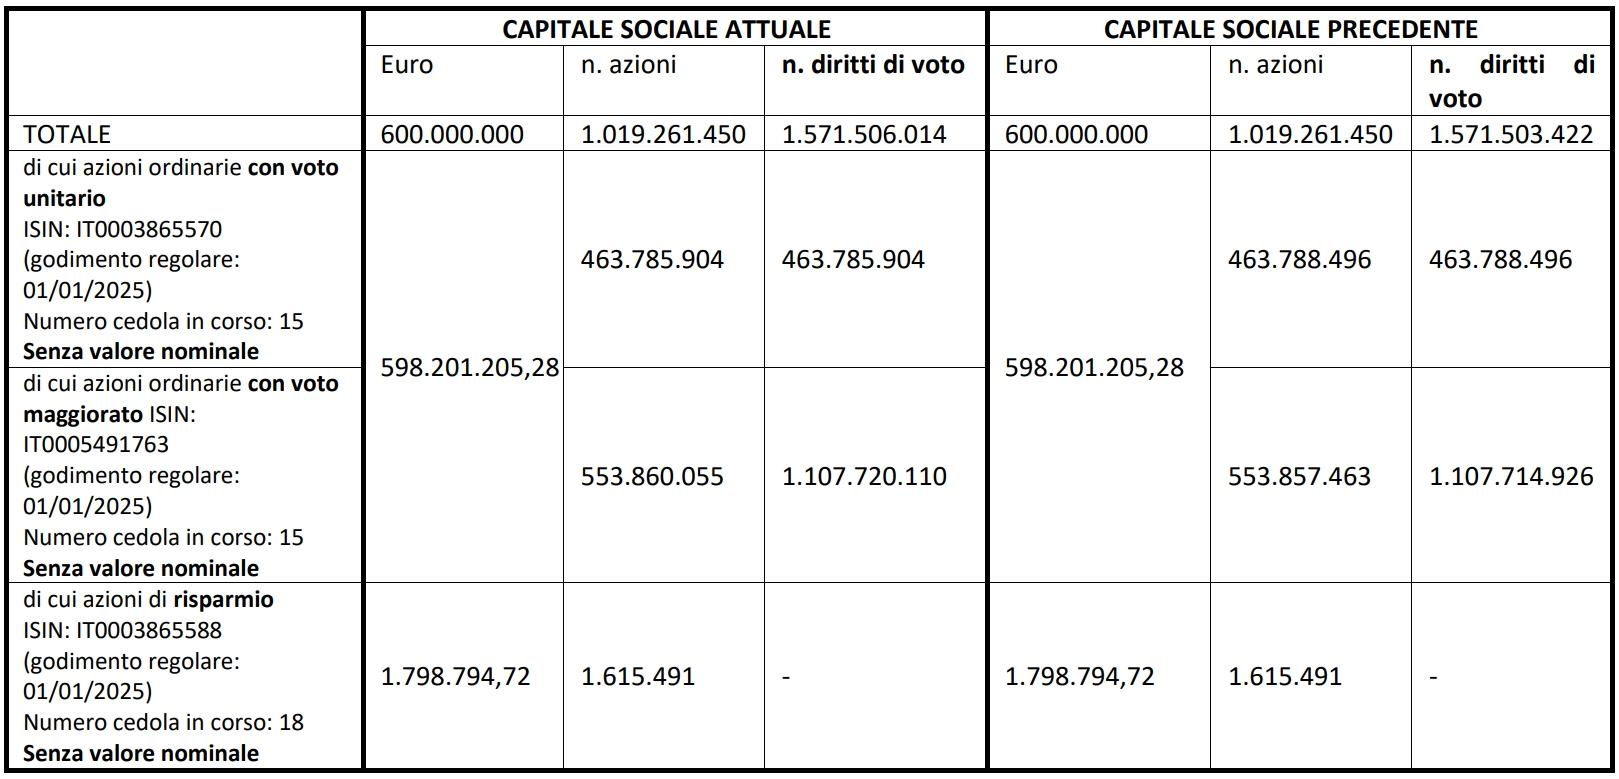Select the TOTALE row label
The height and width of the screenshot is (779, 1619).
coord(67,134)
